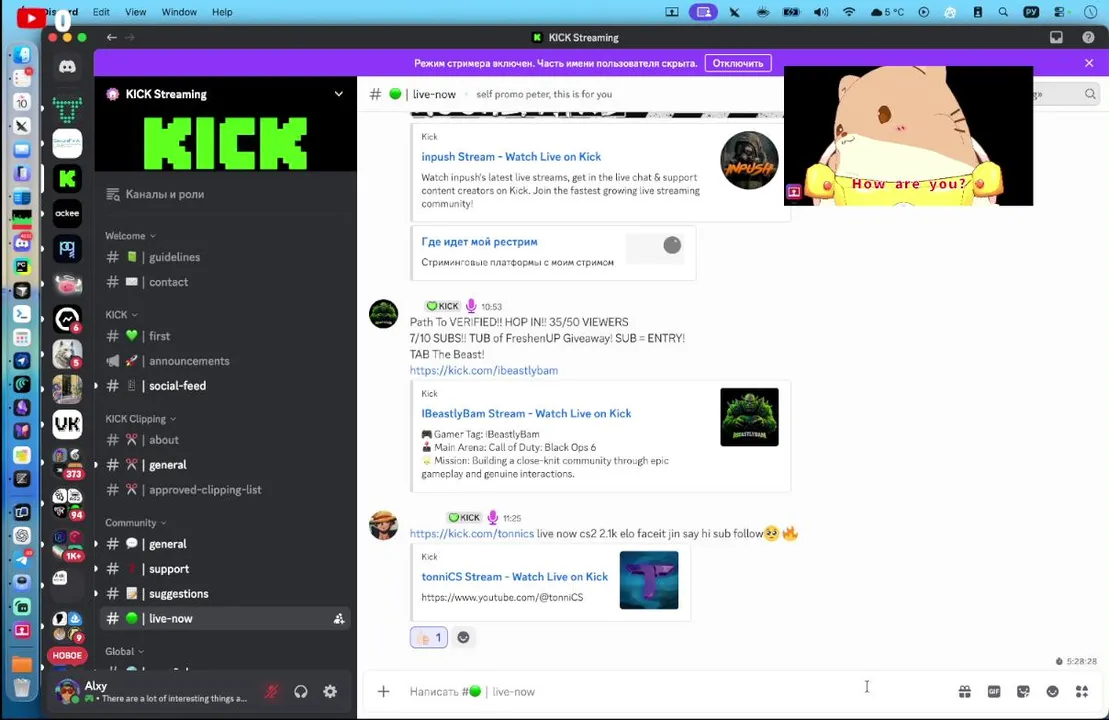This screenshot has height=720, width=1109.
Task: Open Discord direct messages home icon
Action: (67, 67)
